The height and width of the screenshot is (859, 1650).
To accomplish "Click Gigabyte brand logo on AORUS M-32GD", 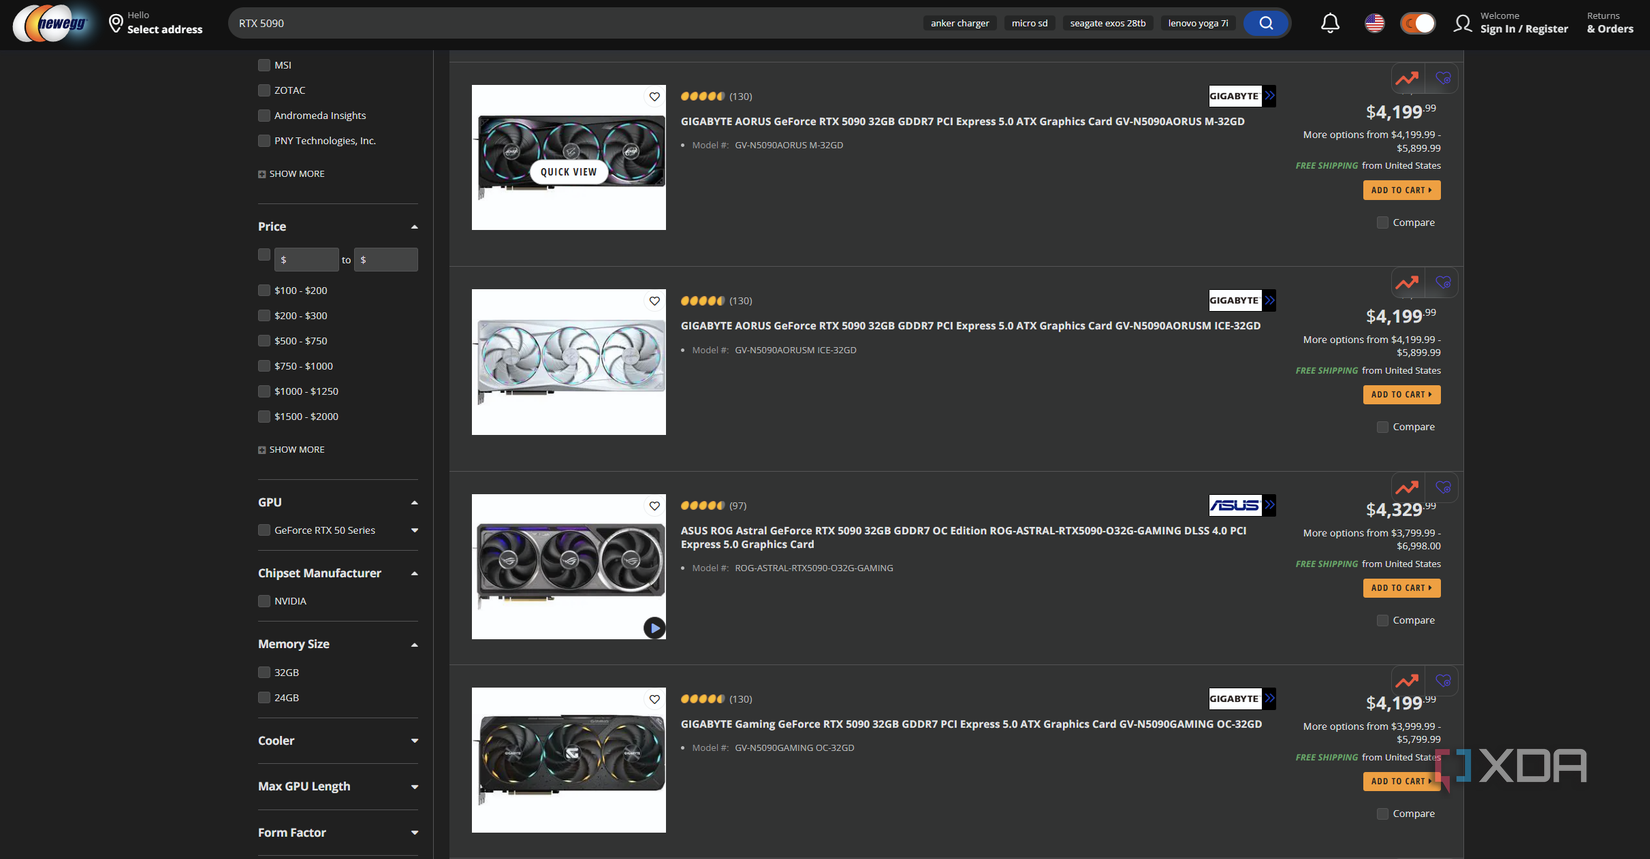I will click(x=1242, y=96).
